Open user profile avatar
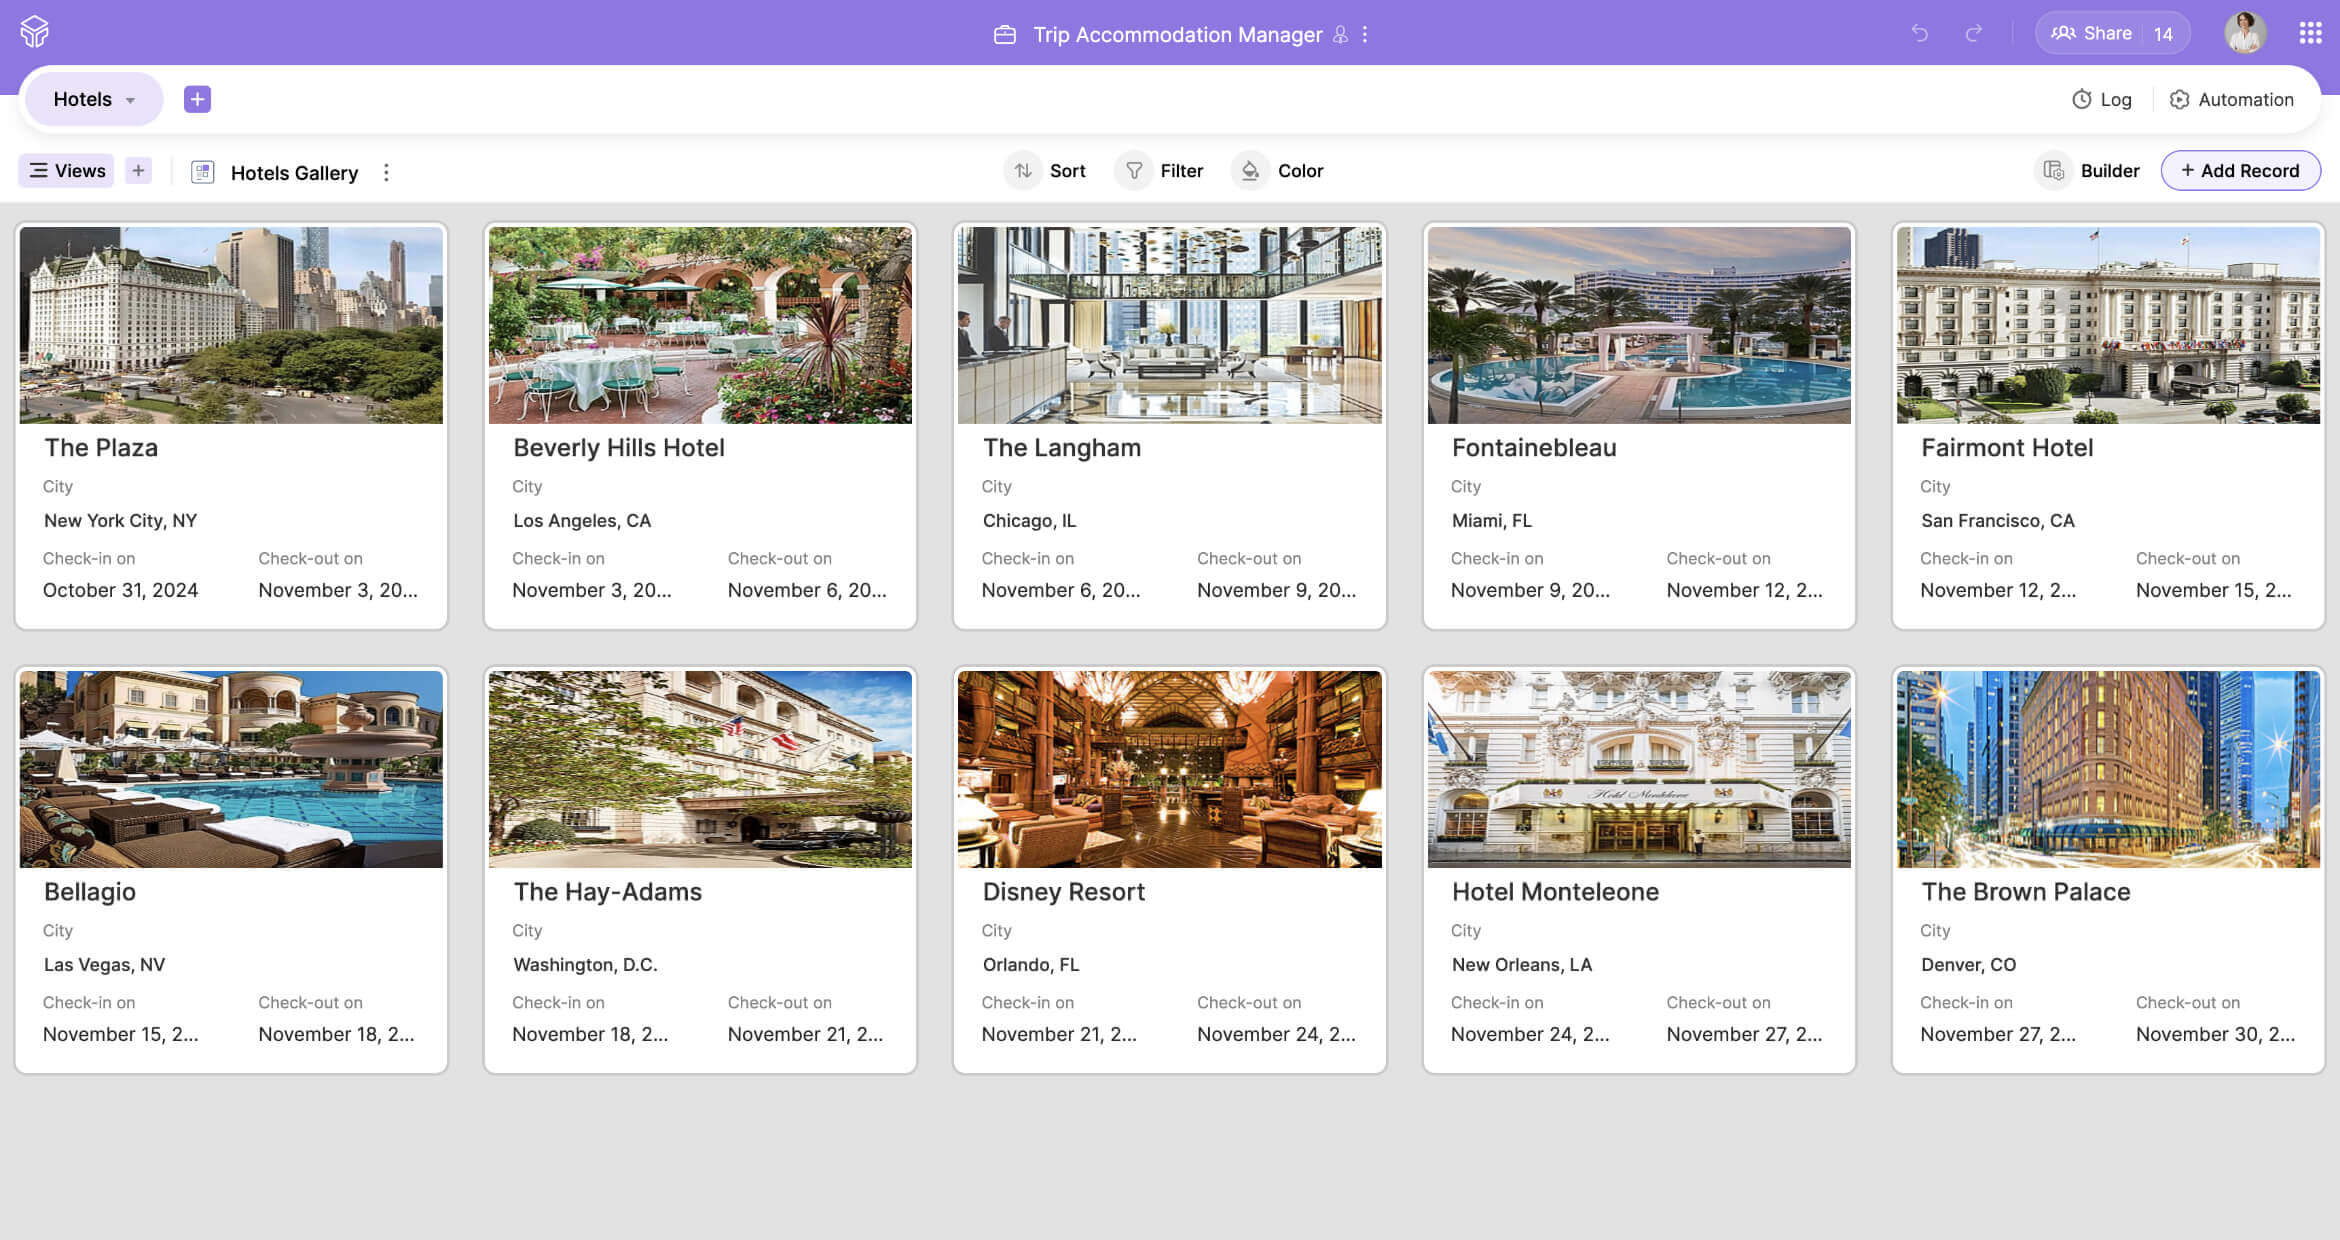 [x=2244, y=33]
